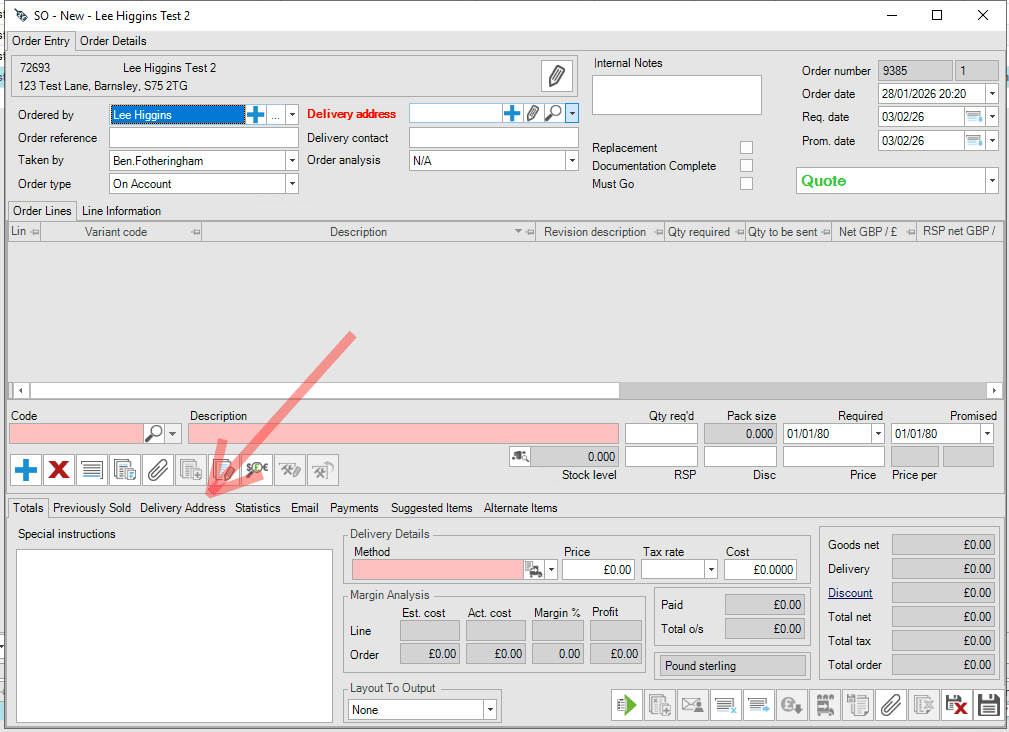Open the Suggested Items tab
The image size is (1009, 732).
click(x=432, y=508)
